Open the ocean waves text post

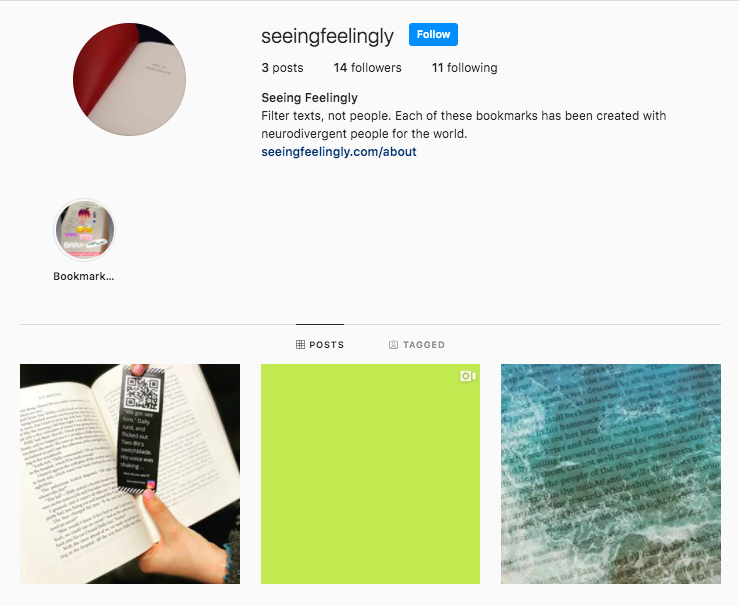pos(611,474)
